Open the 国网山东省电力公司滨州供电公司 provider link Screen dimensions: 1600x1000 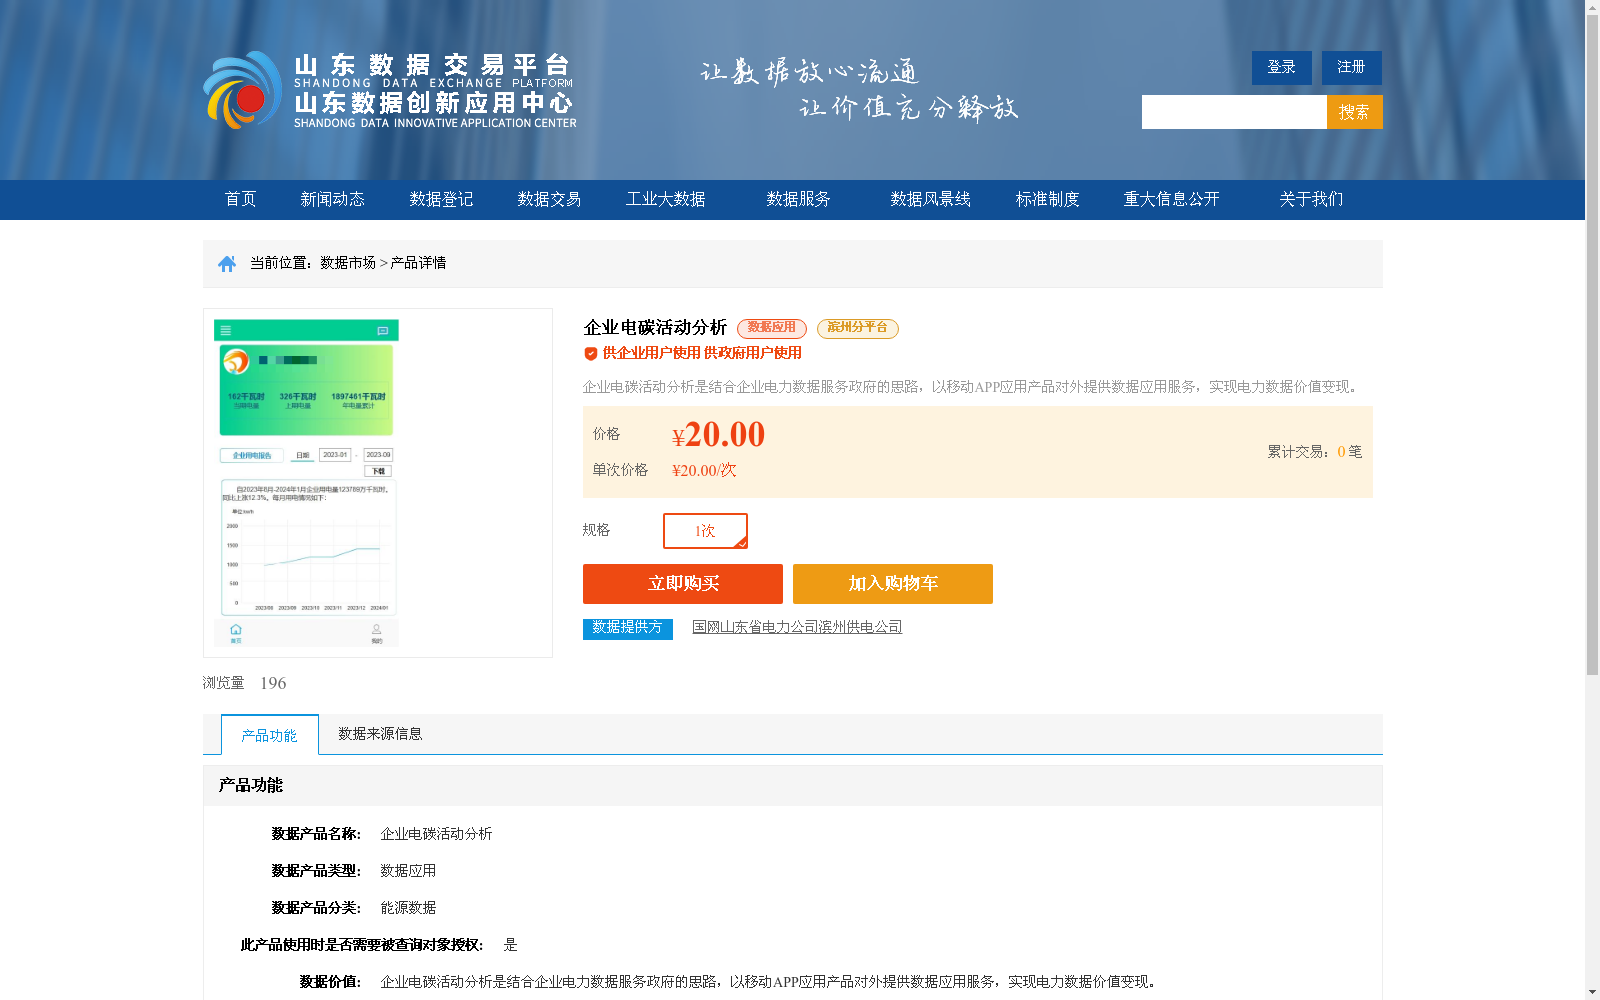click(797, 627)
